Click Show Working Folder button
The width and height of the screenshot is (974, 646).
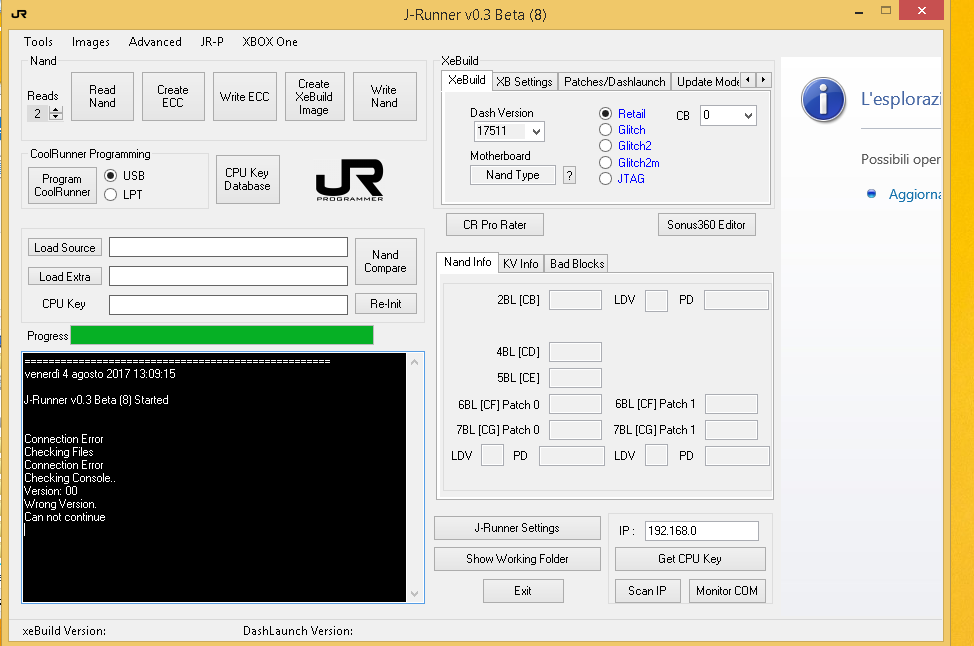click(x=517, y=559)
